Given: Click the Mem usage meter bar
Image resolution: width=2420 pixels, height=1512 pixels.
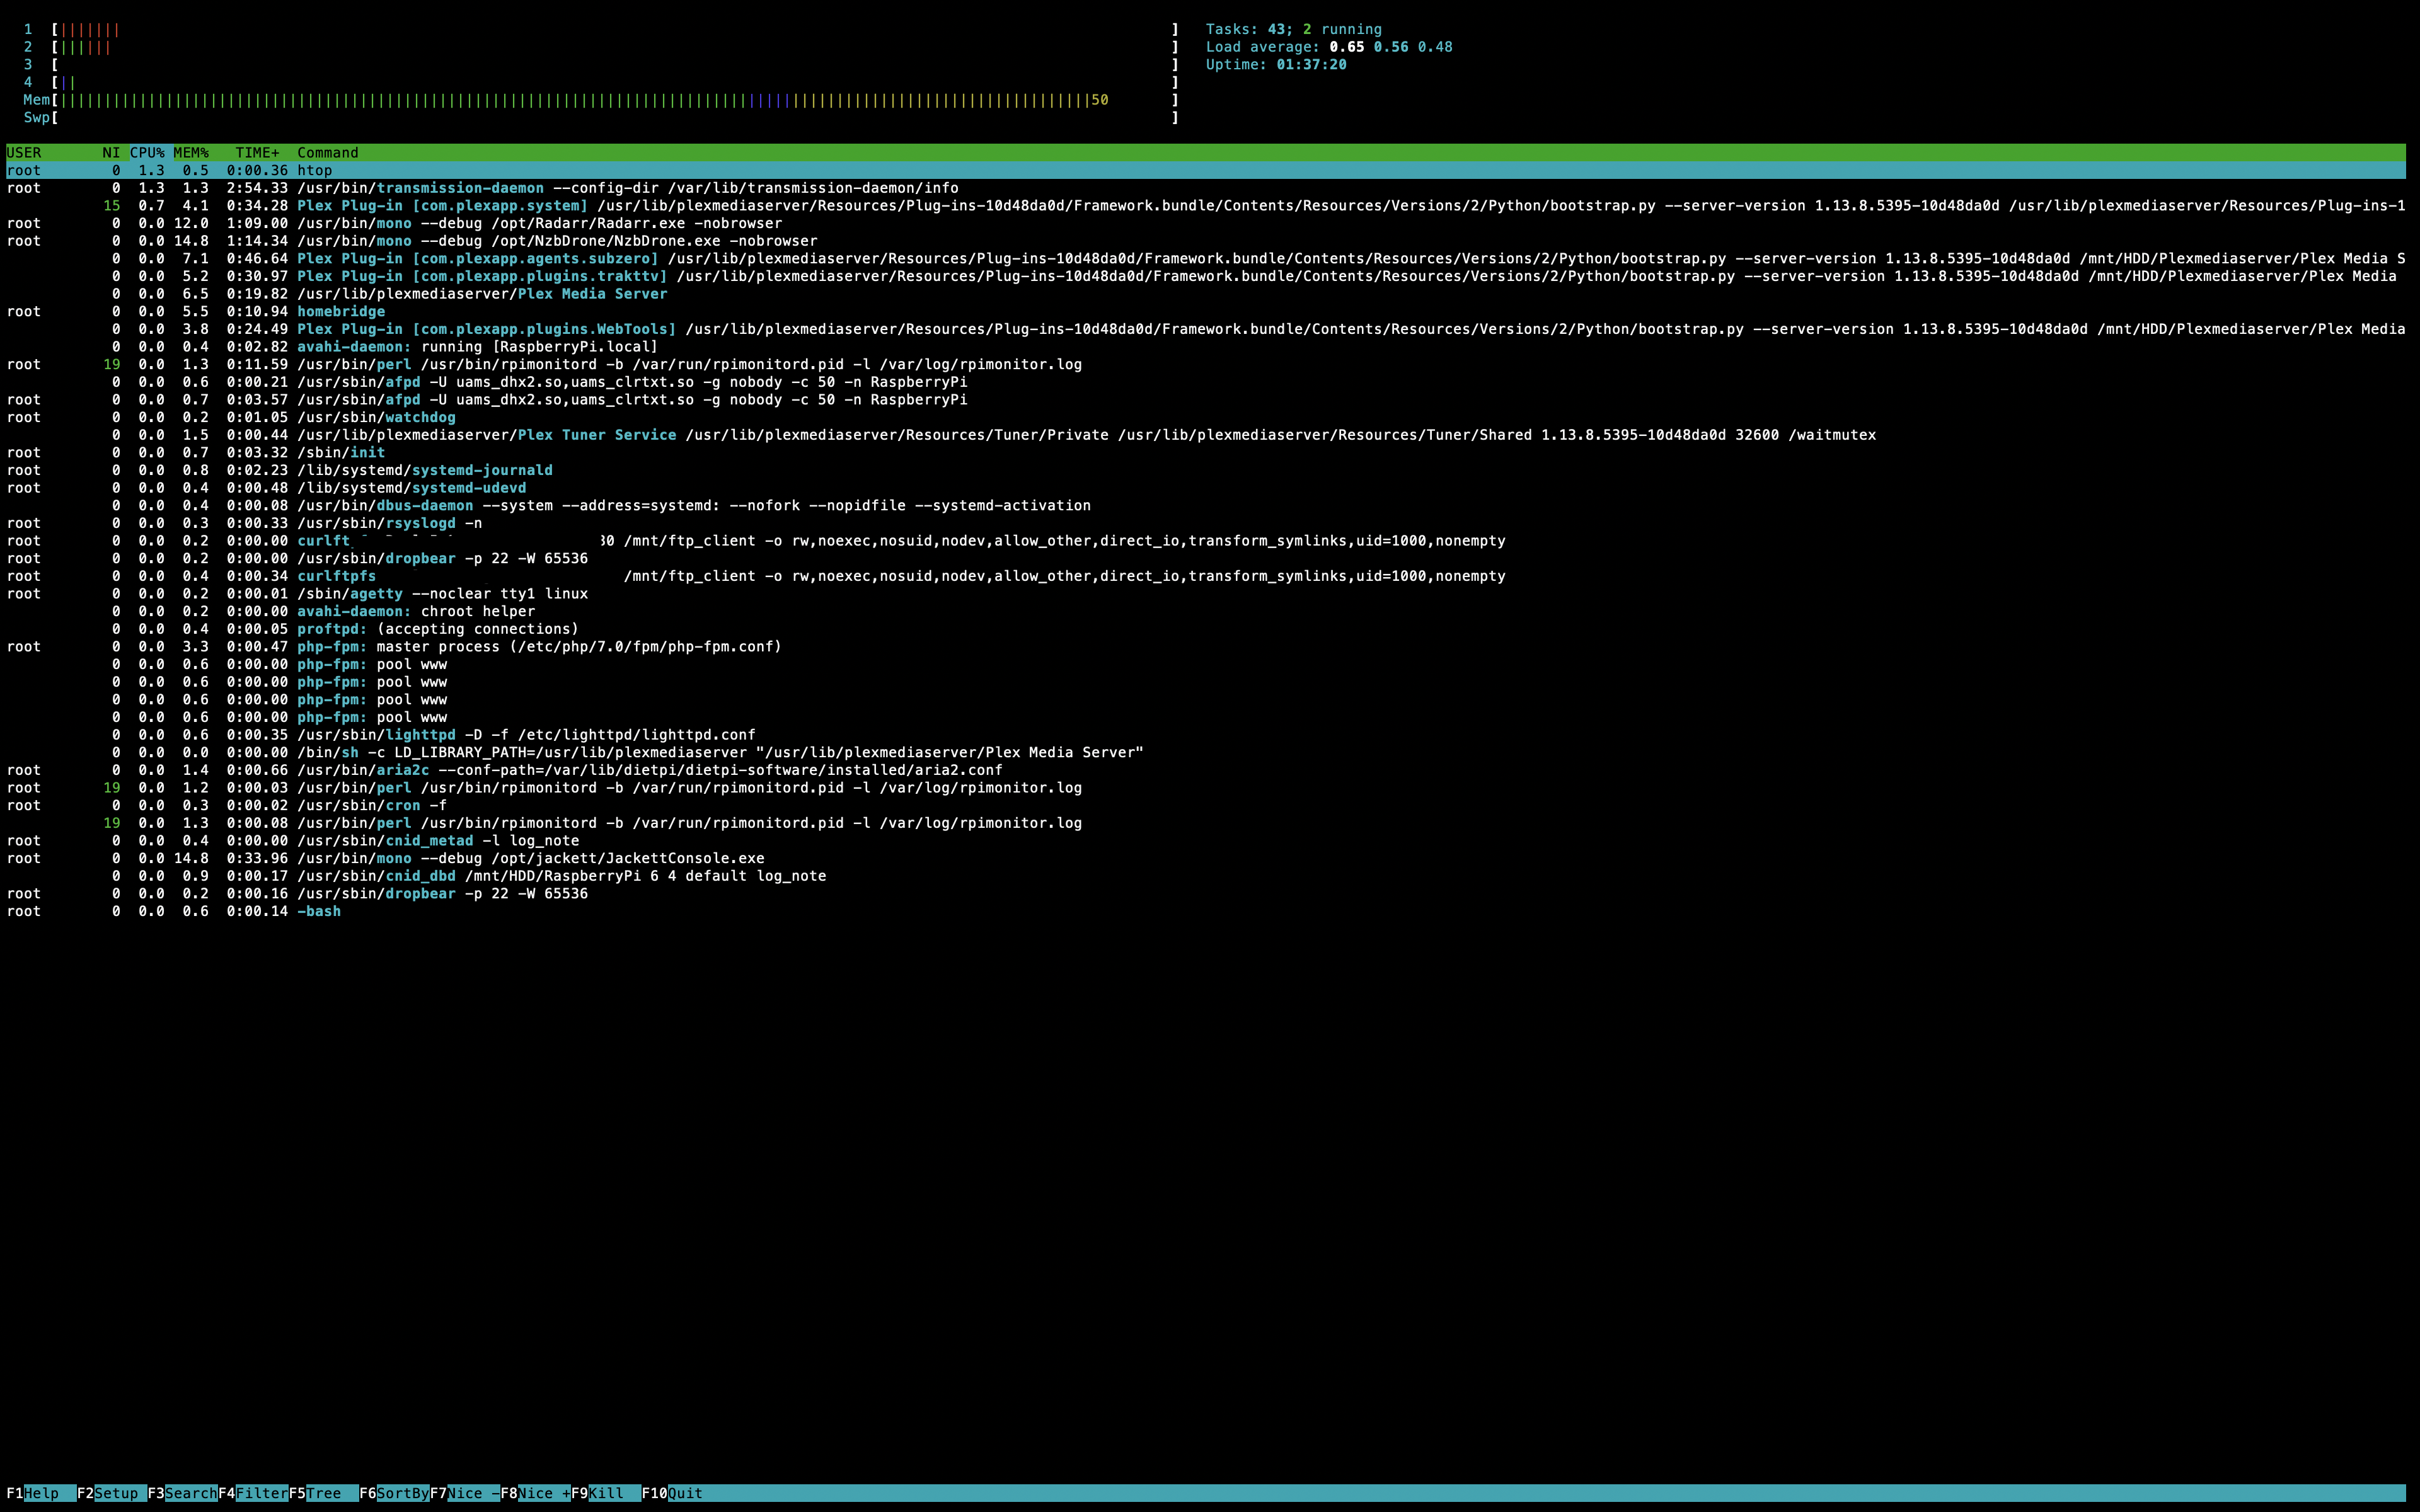Looking at the screenshot, I should pos(600,100).
